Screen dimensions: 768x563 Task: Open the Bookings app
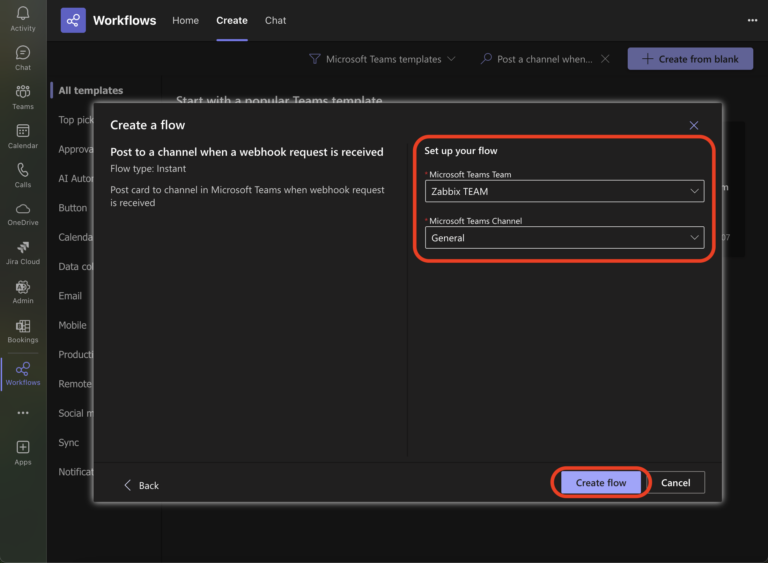pos(22,330)
